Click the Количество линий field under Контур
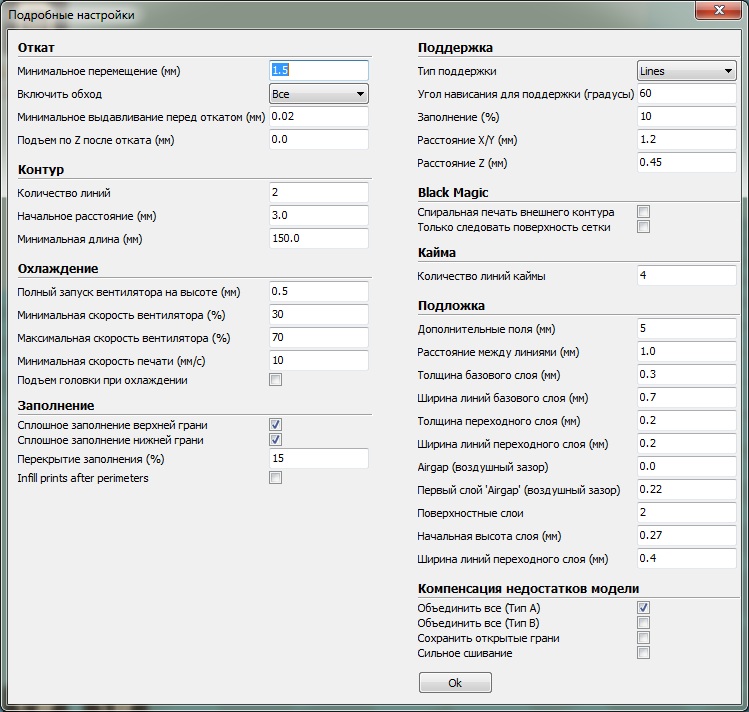The height and width of the screenshot is (712, 749). (319, 192)
